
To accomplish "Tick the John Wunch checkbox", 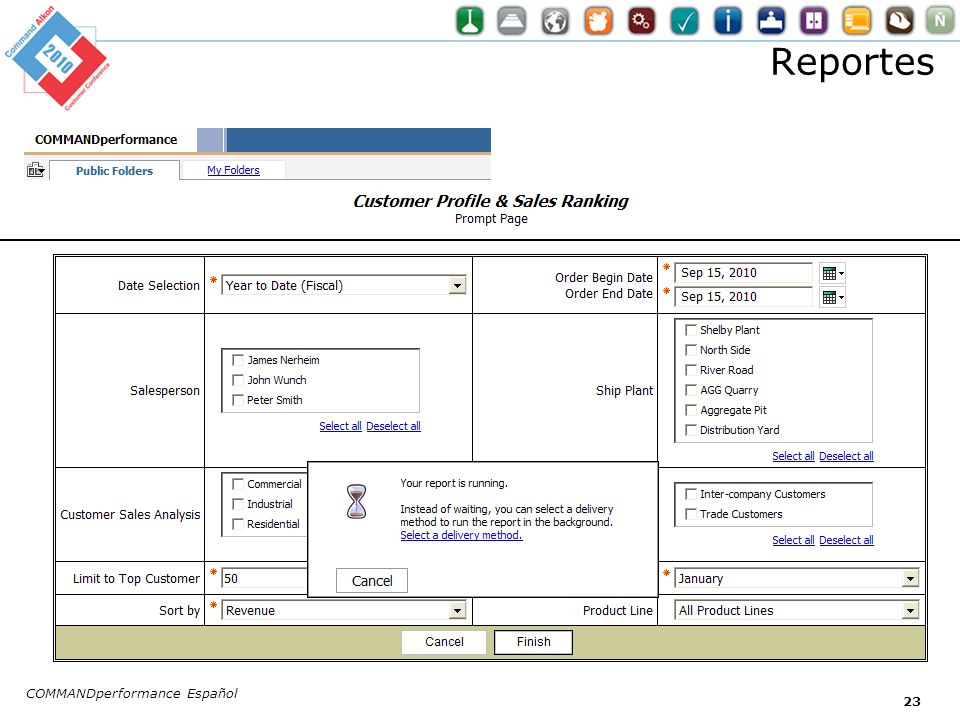I will 238,380.
